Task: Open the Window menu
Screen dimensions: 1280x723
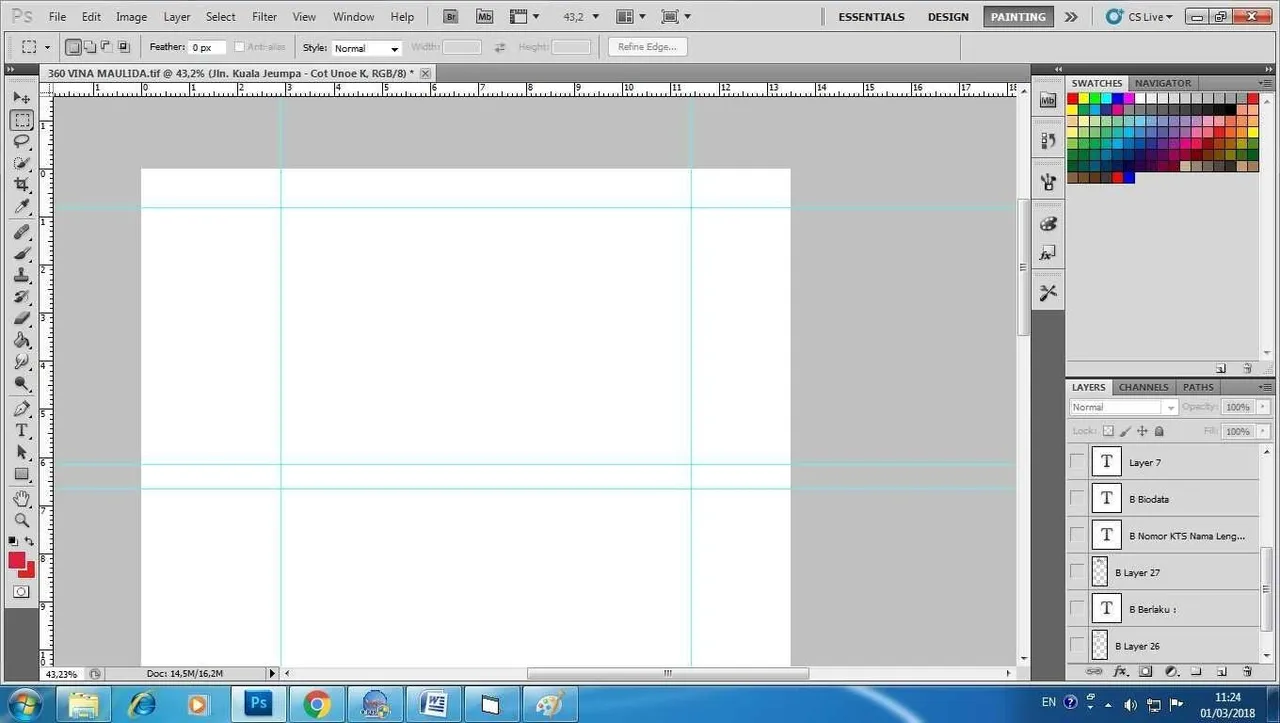Action: (x=353, y=17)
